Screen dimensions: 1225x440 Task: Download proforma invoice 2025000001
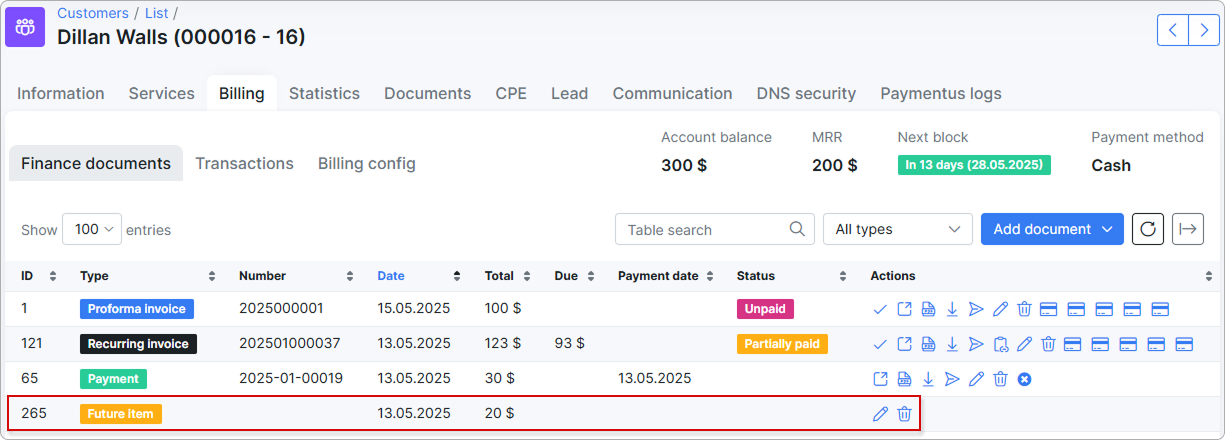pos(952,309)
